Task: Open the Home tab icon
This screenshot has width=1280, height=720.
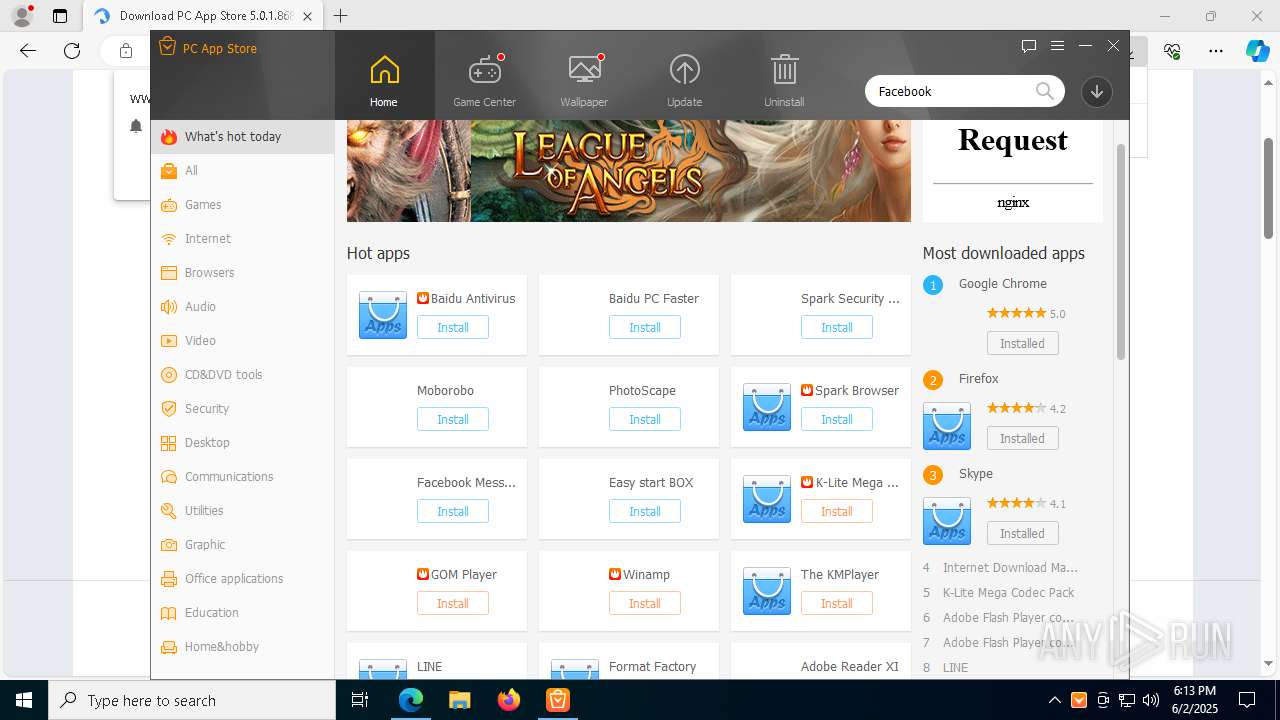Action: (384, 70)
